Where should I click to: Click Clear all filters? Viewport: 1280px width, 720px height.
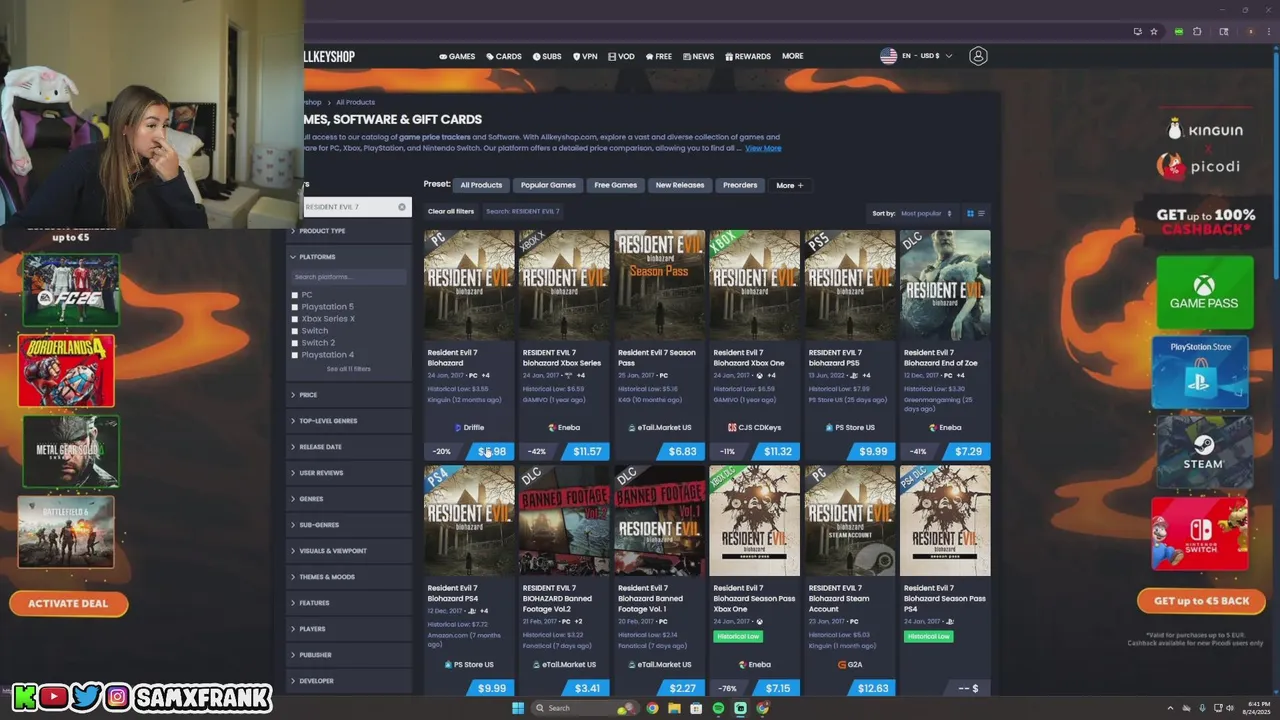451,212
